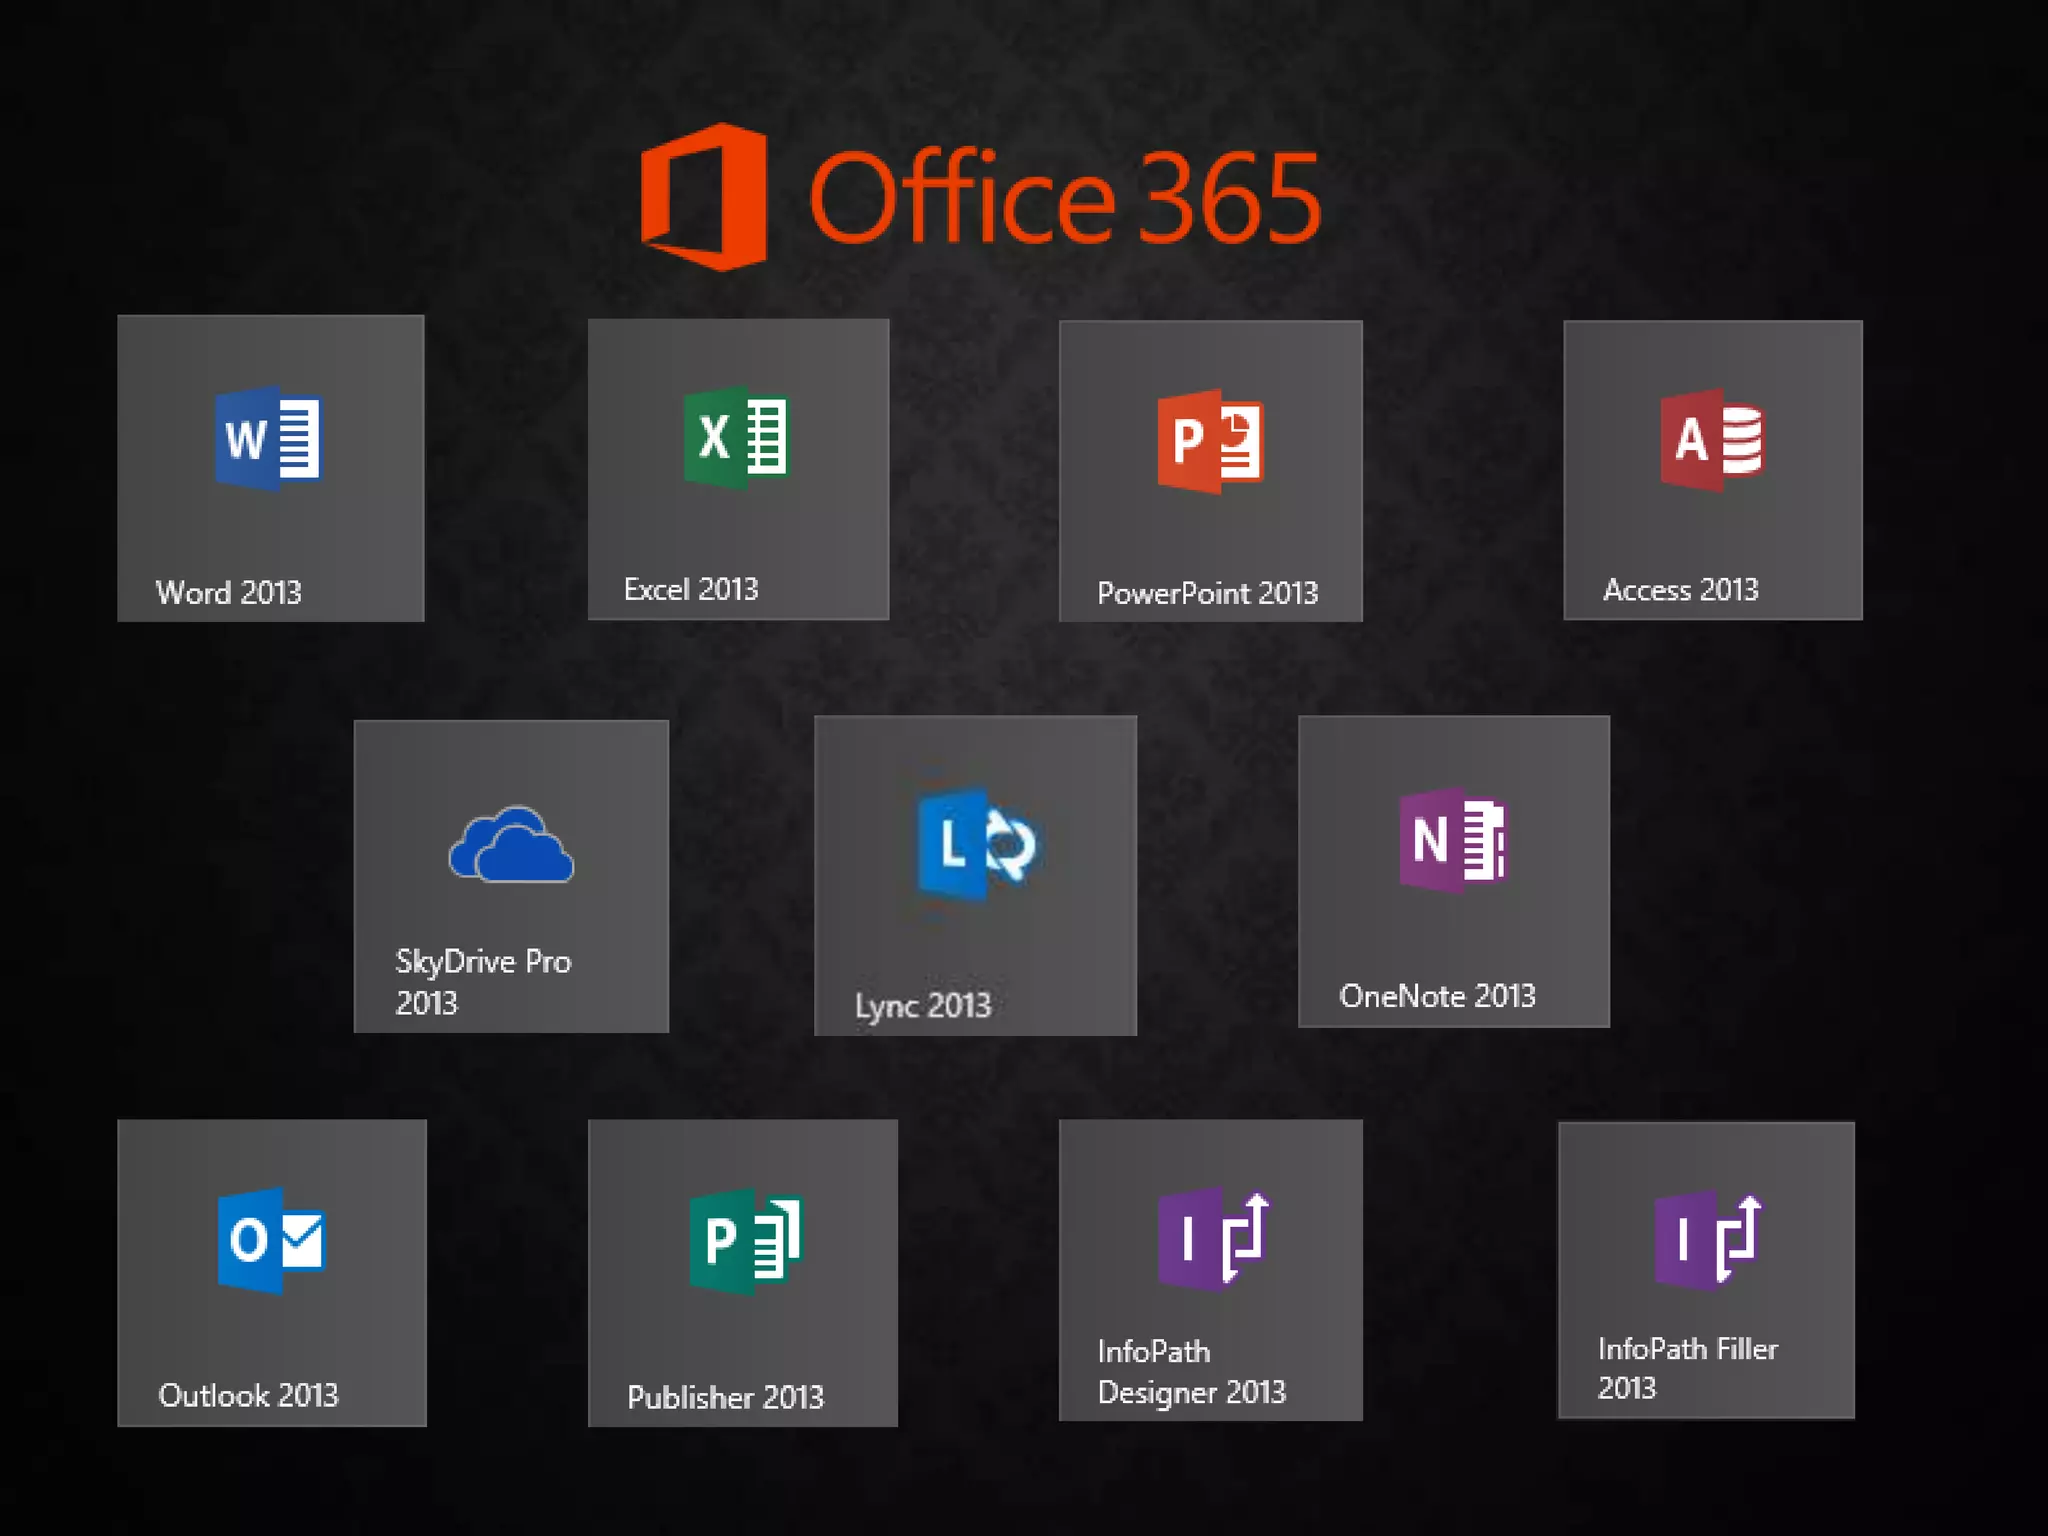This screenshot has width=2048, height=1536.
Task: Open the Word 2013 blue W icon
Action: [x=268, y=438]
